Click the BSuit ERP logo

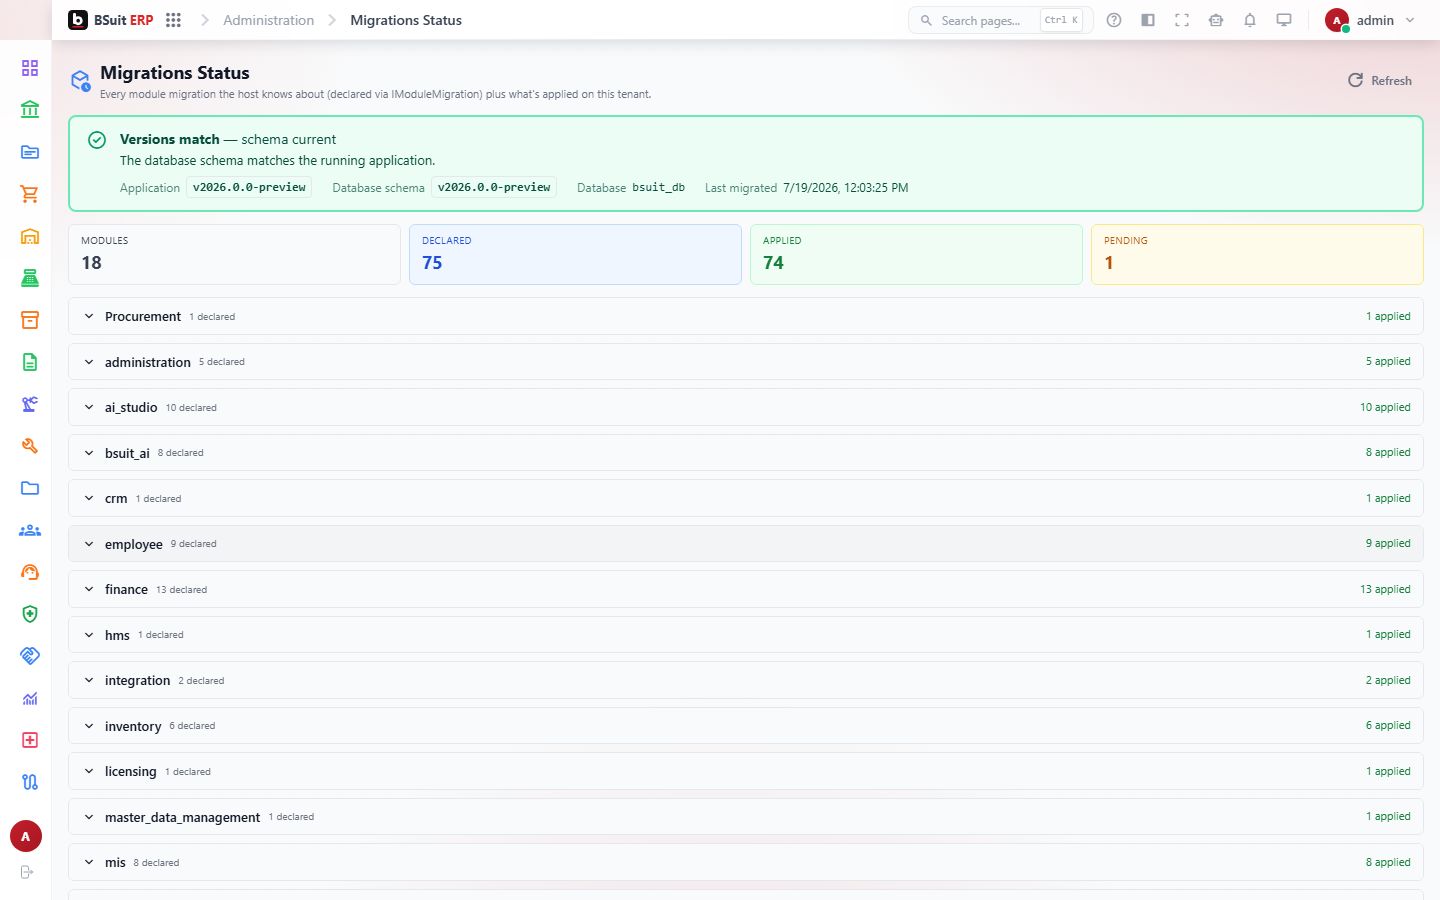pos(111,20)
